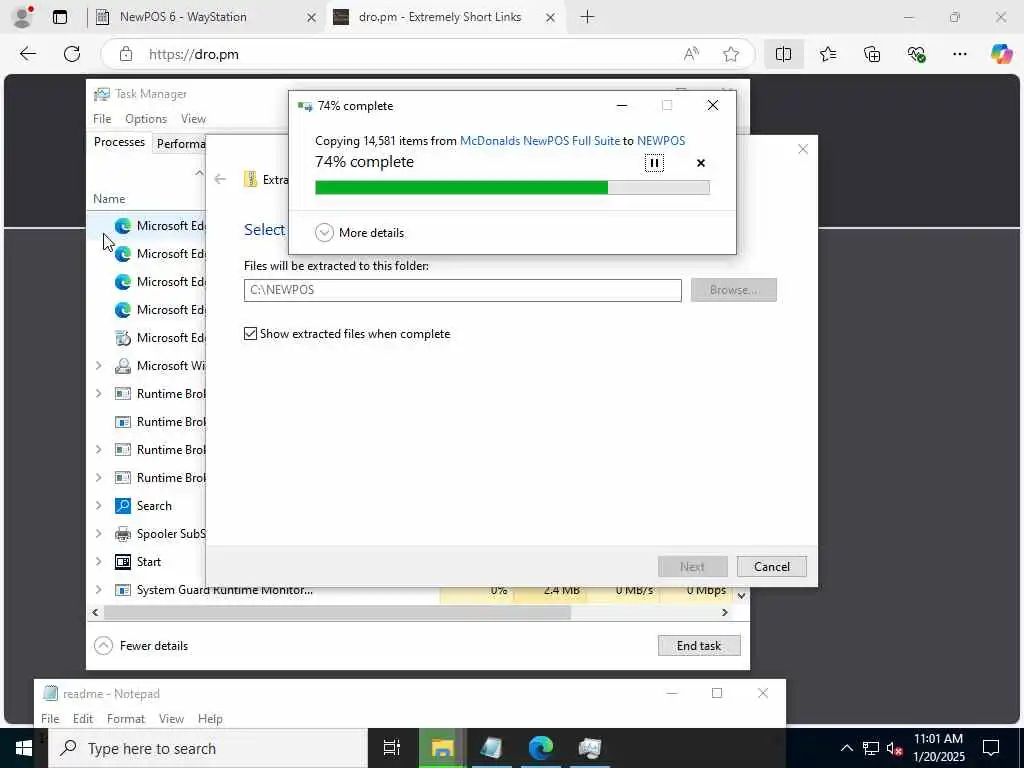Open the Windows Start menu
The width and height of the screenshot is (1024, 768).
click(24, 748)
